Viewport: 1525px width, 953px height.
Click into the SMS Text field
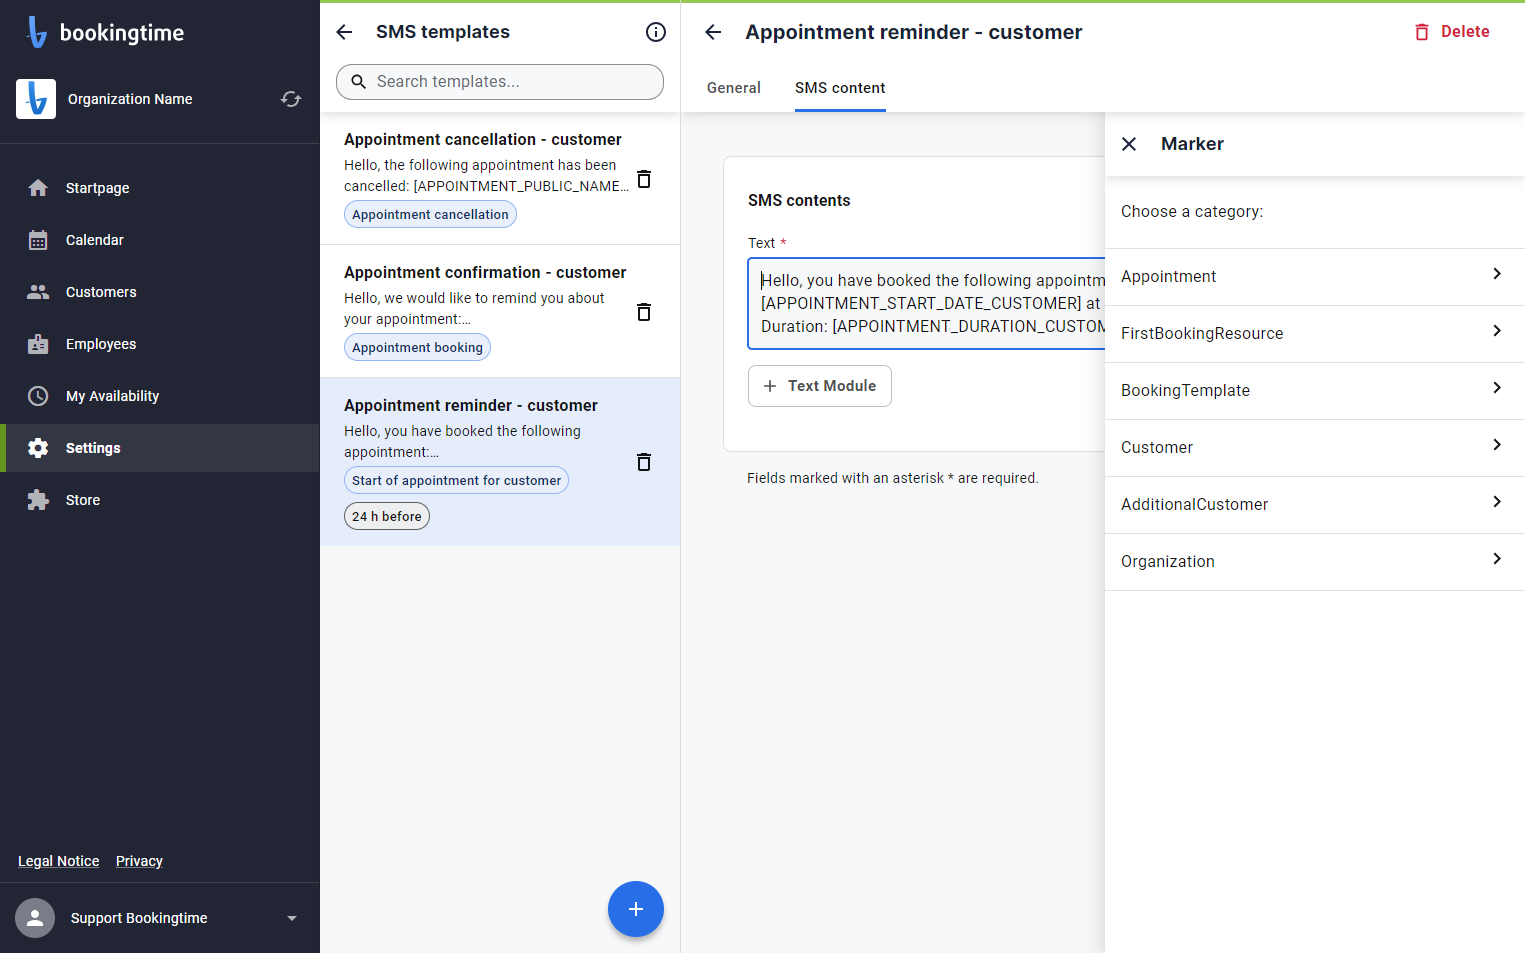click(927, 303)
